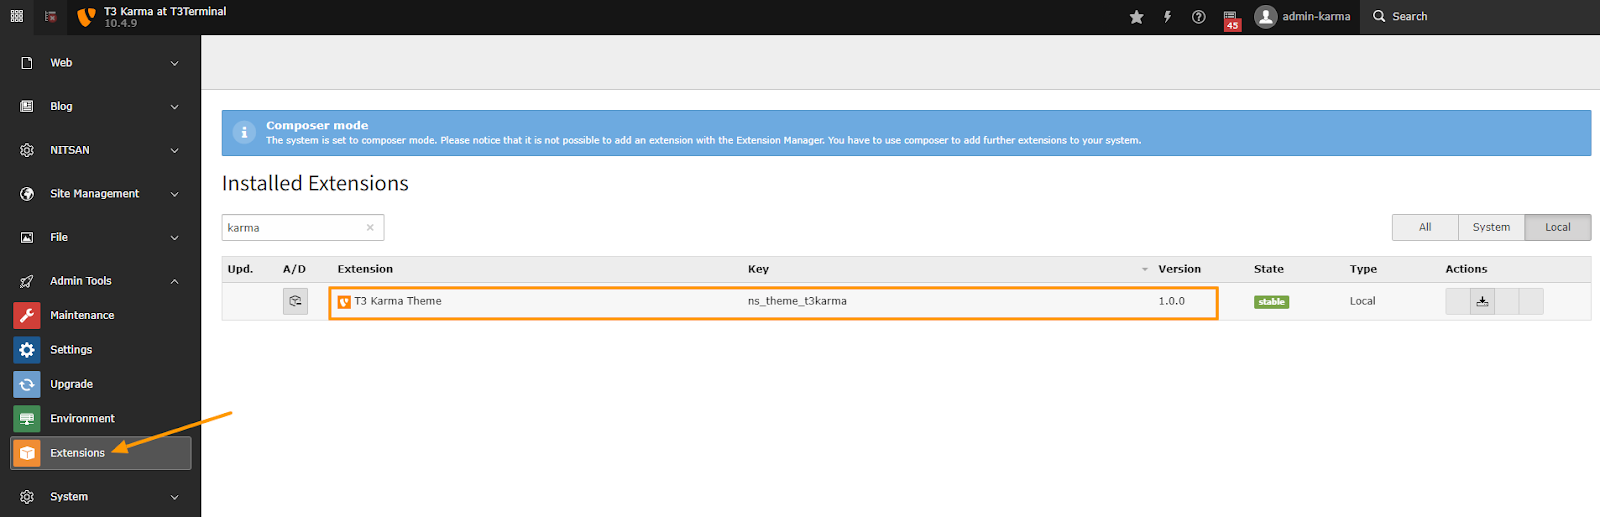Viewport: 1600px width, 517px height.
Task: Click the Settings gear icon
Action: (x=27, y=350)
